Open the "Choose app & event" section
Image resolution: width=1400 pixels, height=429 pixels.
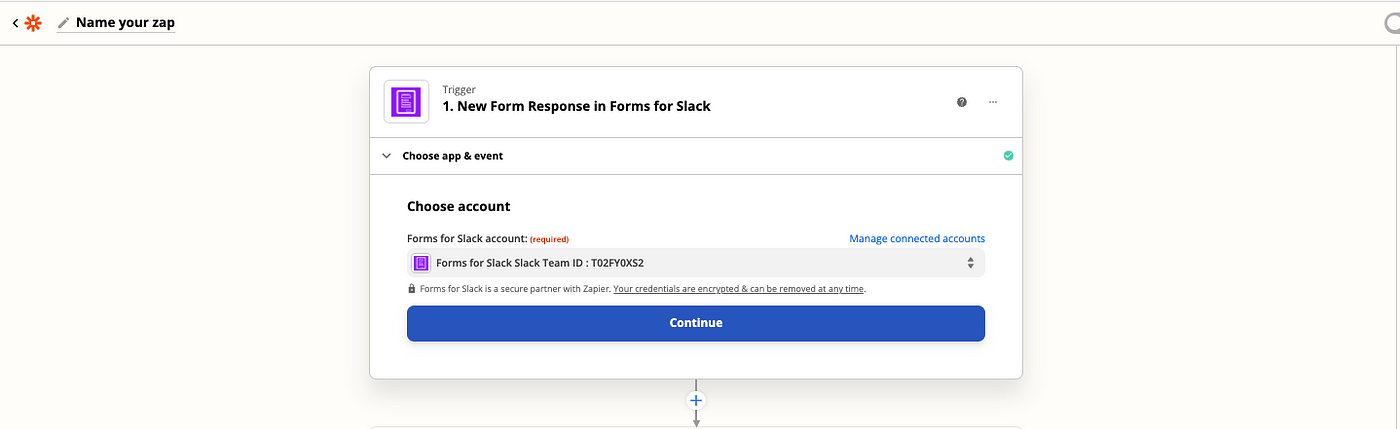coord(453,156)
